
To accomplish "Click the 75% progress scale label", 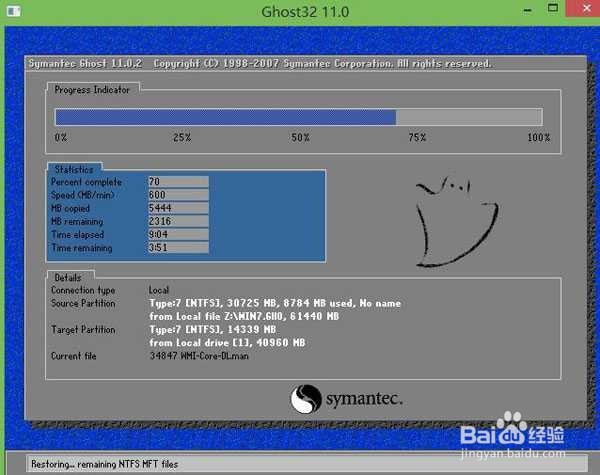I will click(x=417, y=137).
